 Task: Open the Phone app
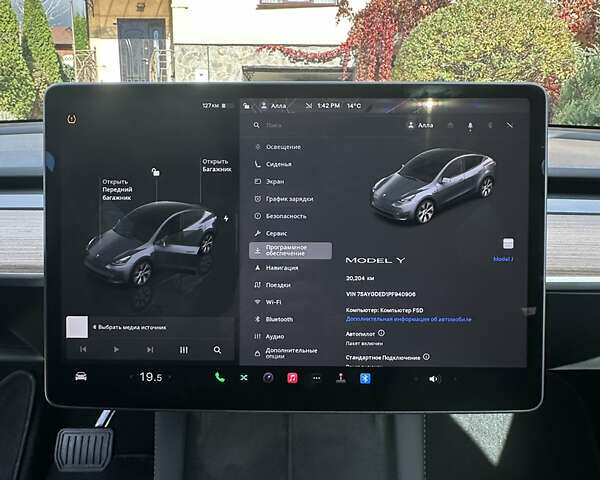220,378
